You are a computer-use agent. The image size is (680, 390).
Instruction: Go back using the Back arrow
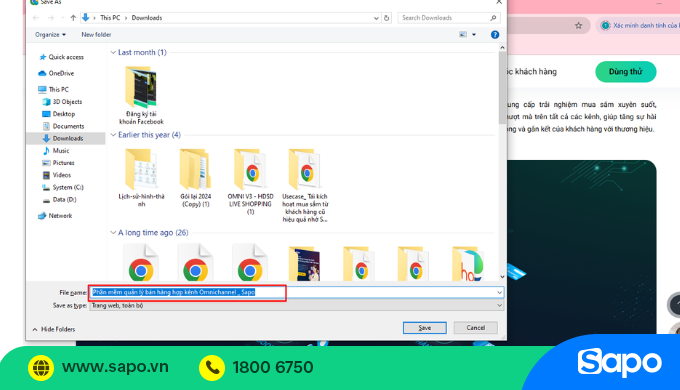[36, 18]
